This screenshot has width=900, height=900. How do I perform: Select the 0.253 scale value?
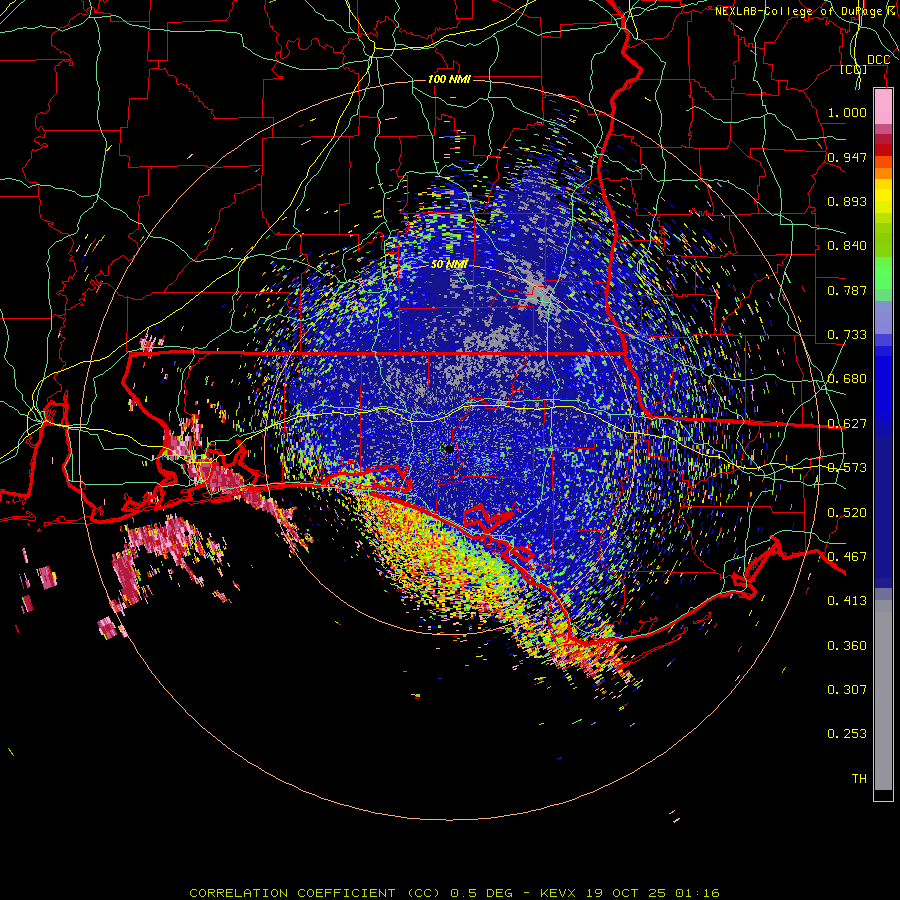click(847, 734)
